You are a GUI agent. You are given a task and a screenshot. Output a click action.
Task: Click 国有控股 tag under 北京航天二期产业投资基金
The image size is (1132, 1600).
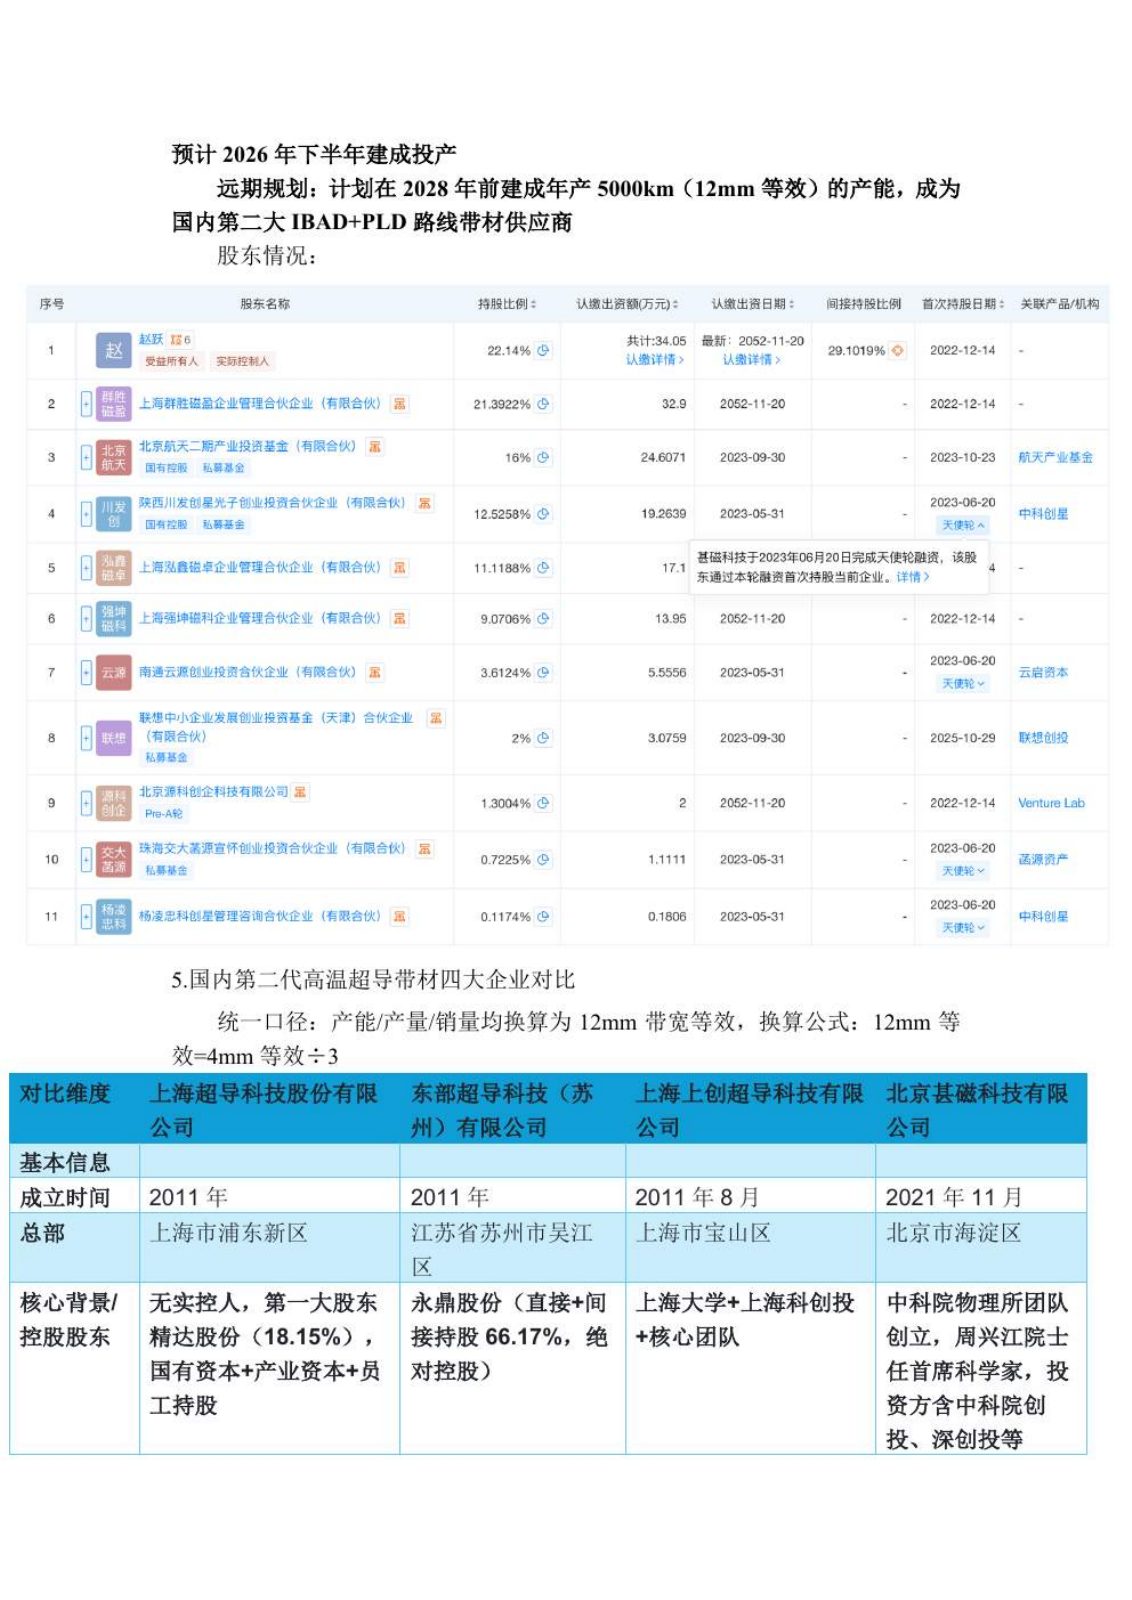166,468
